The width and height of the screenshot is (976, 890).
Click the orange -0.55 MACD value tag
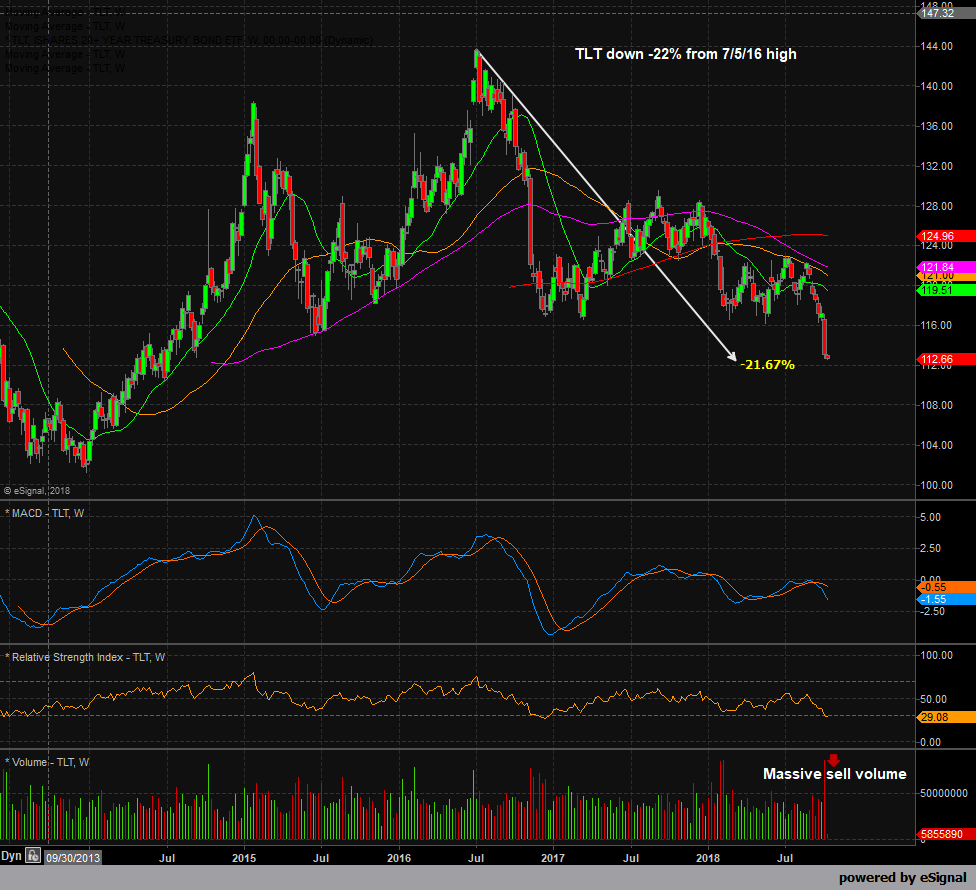[946, 587]
